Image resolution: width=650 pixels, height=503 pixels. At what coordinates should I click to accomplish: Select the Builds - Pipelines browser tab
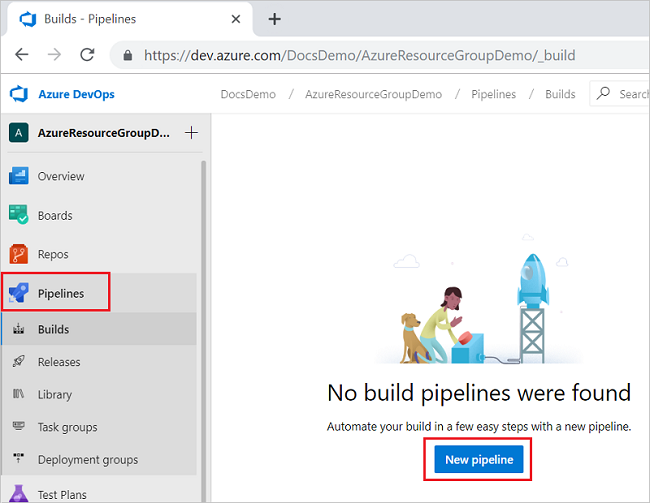(x=129, y=19)
